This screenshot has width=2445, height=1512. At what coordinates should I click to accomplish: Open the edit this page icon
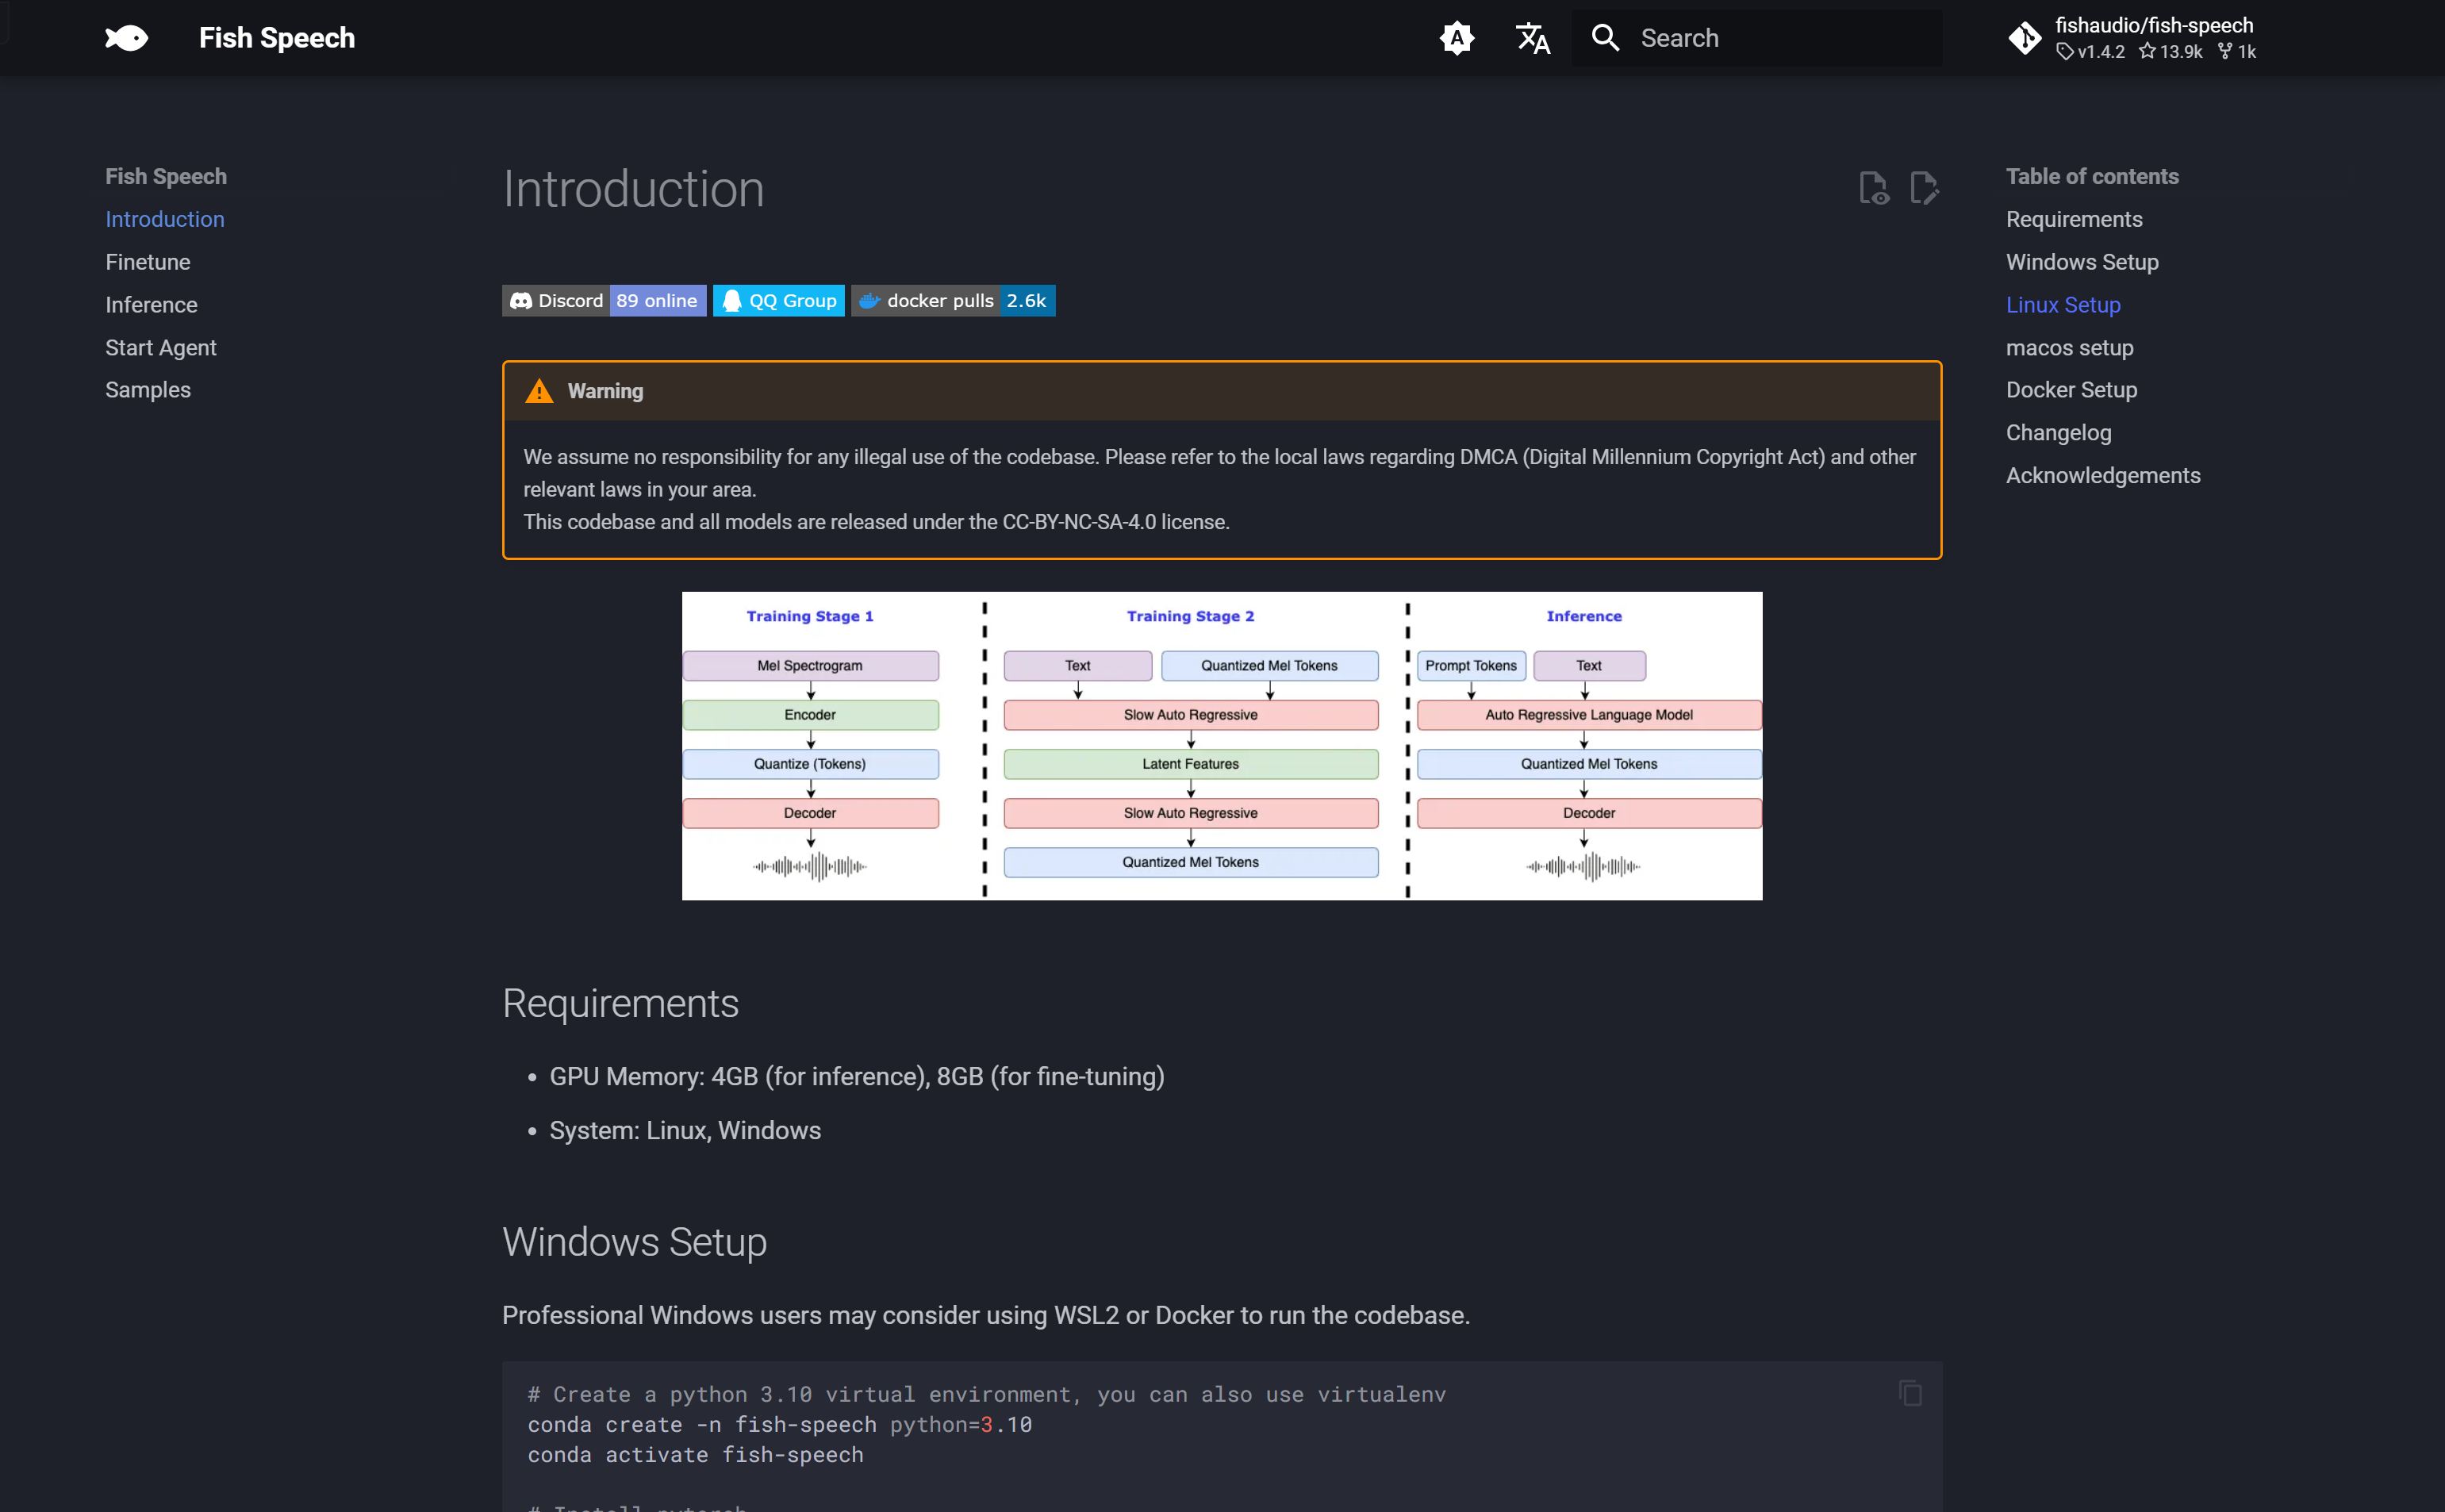click(x=1924, y=188)
